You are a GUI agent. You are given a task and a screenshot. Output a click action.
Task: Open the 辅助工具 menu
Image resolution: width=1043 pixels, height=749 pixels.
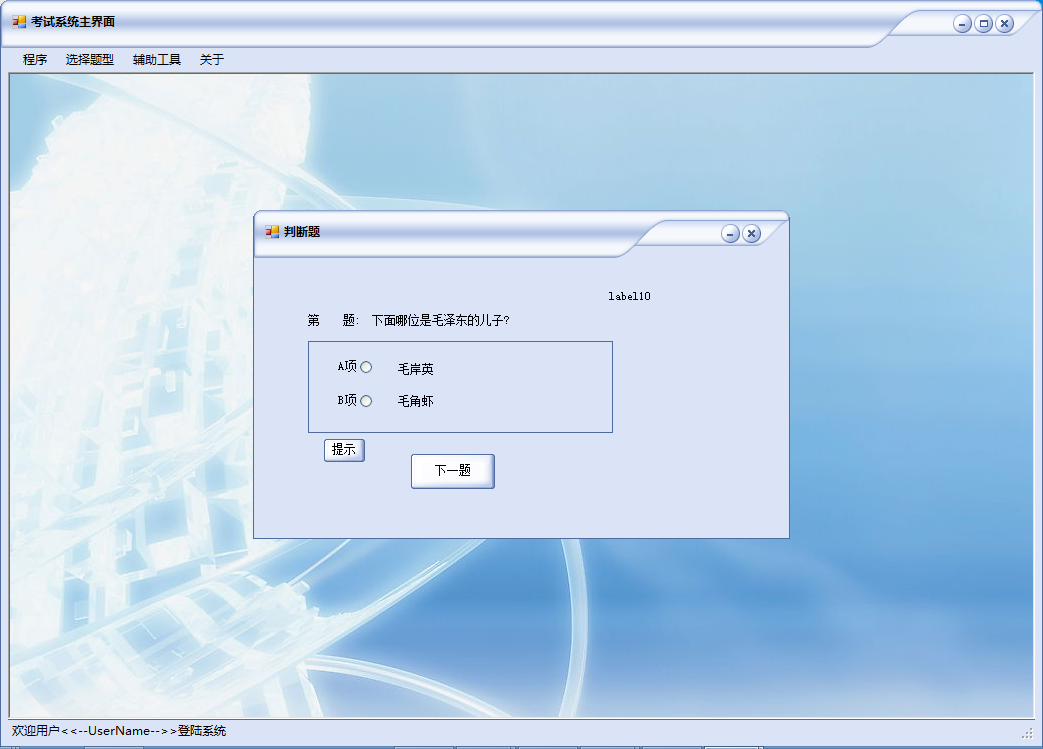coord(157,60)
